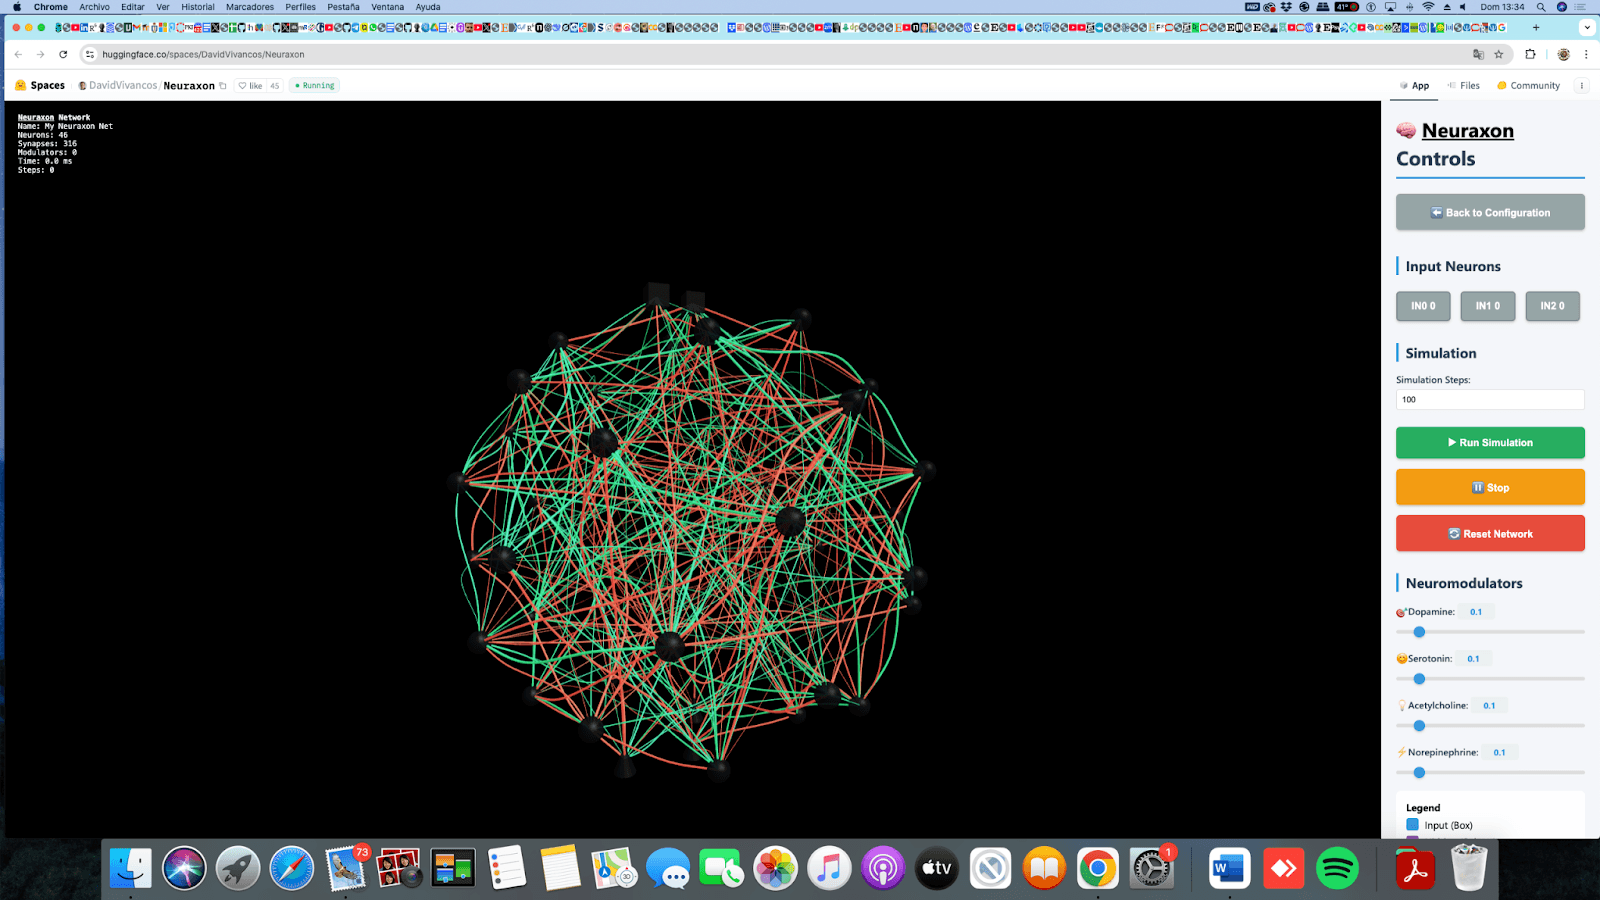
Task: Reload the current page
Action: (x=63, y=54)
